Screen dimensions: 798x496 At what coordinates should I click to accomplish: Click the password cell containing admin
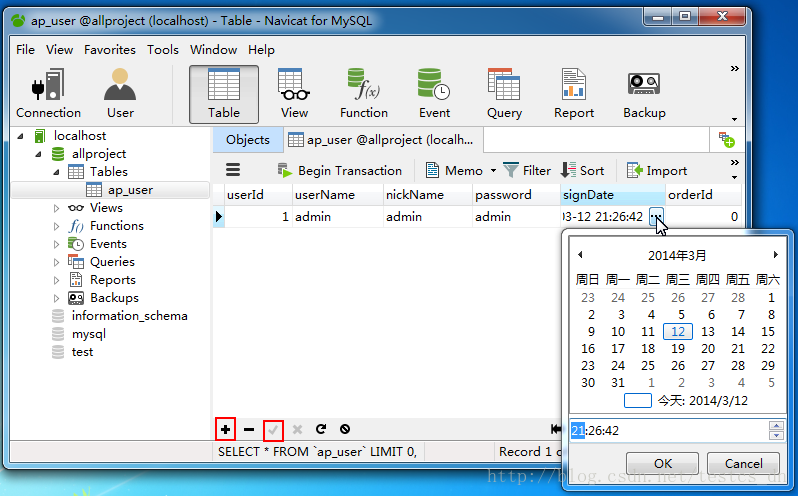point(516,217)
